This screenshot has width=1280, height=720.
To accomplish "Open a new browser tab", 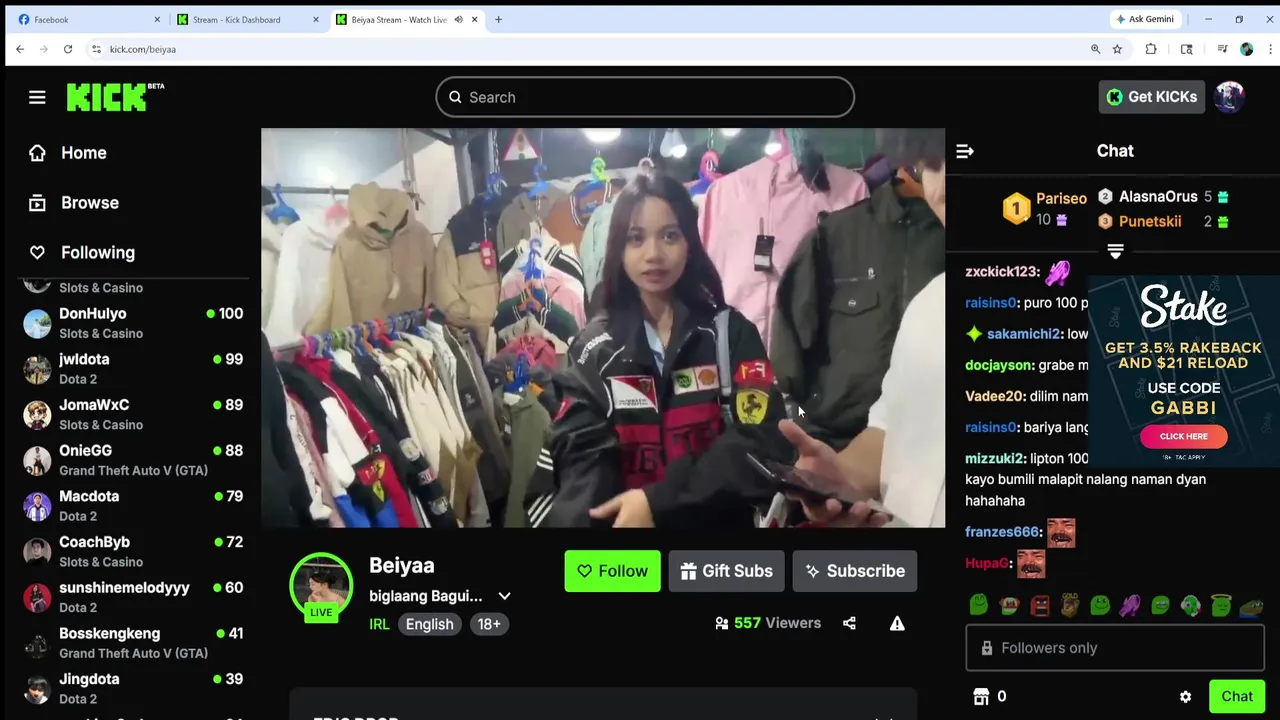I will click(x=498, y=19).
